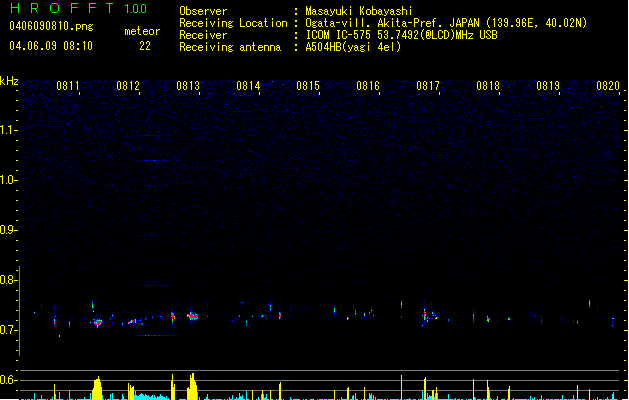This screenshot has width=629, height=400.
Task: Click the 0819 time marker
Action: point(548,86)
